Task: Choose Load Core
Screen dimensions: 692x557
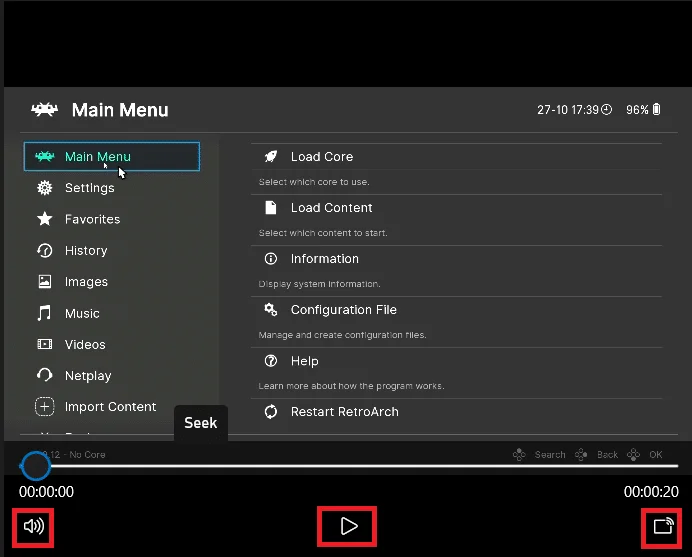Action: (x=457, y=157)
